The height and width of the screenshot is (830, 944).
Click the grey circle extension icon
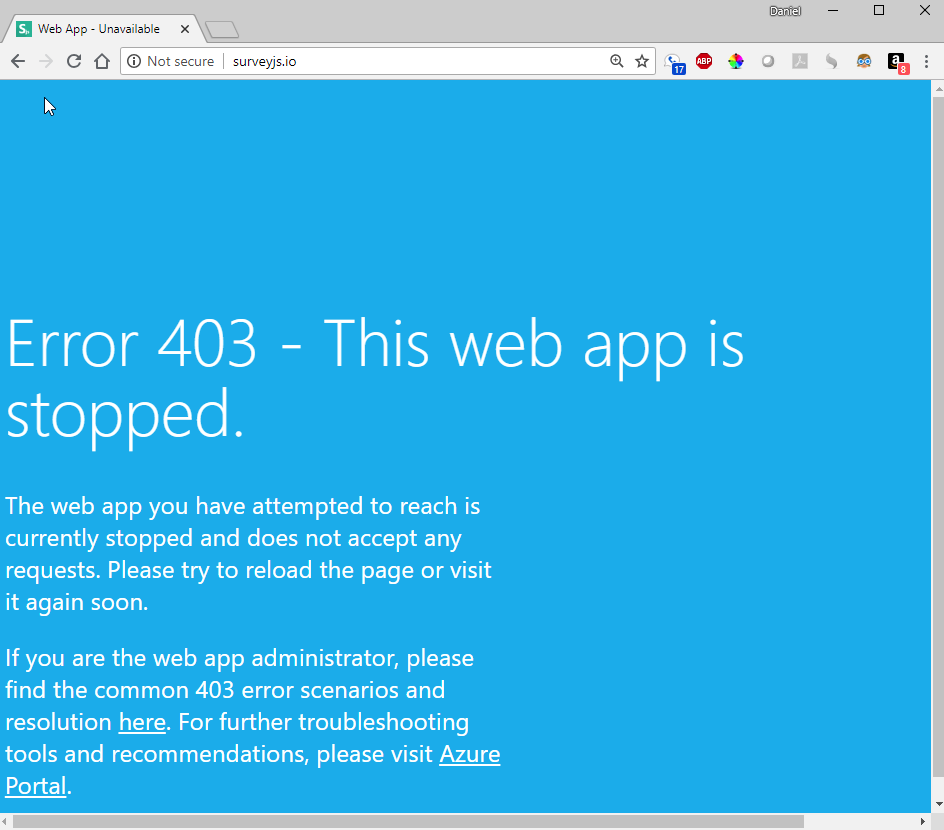pos(768,61)
